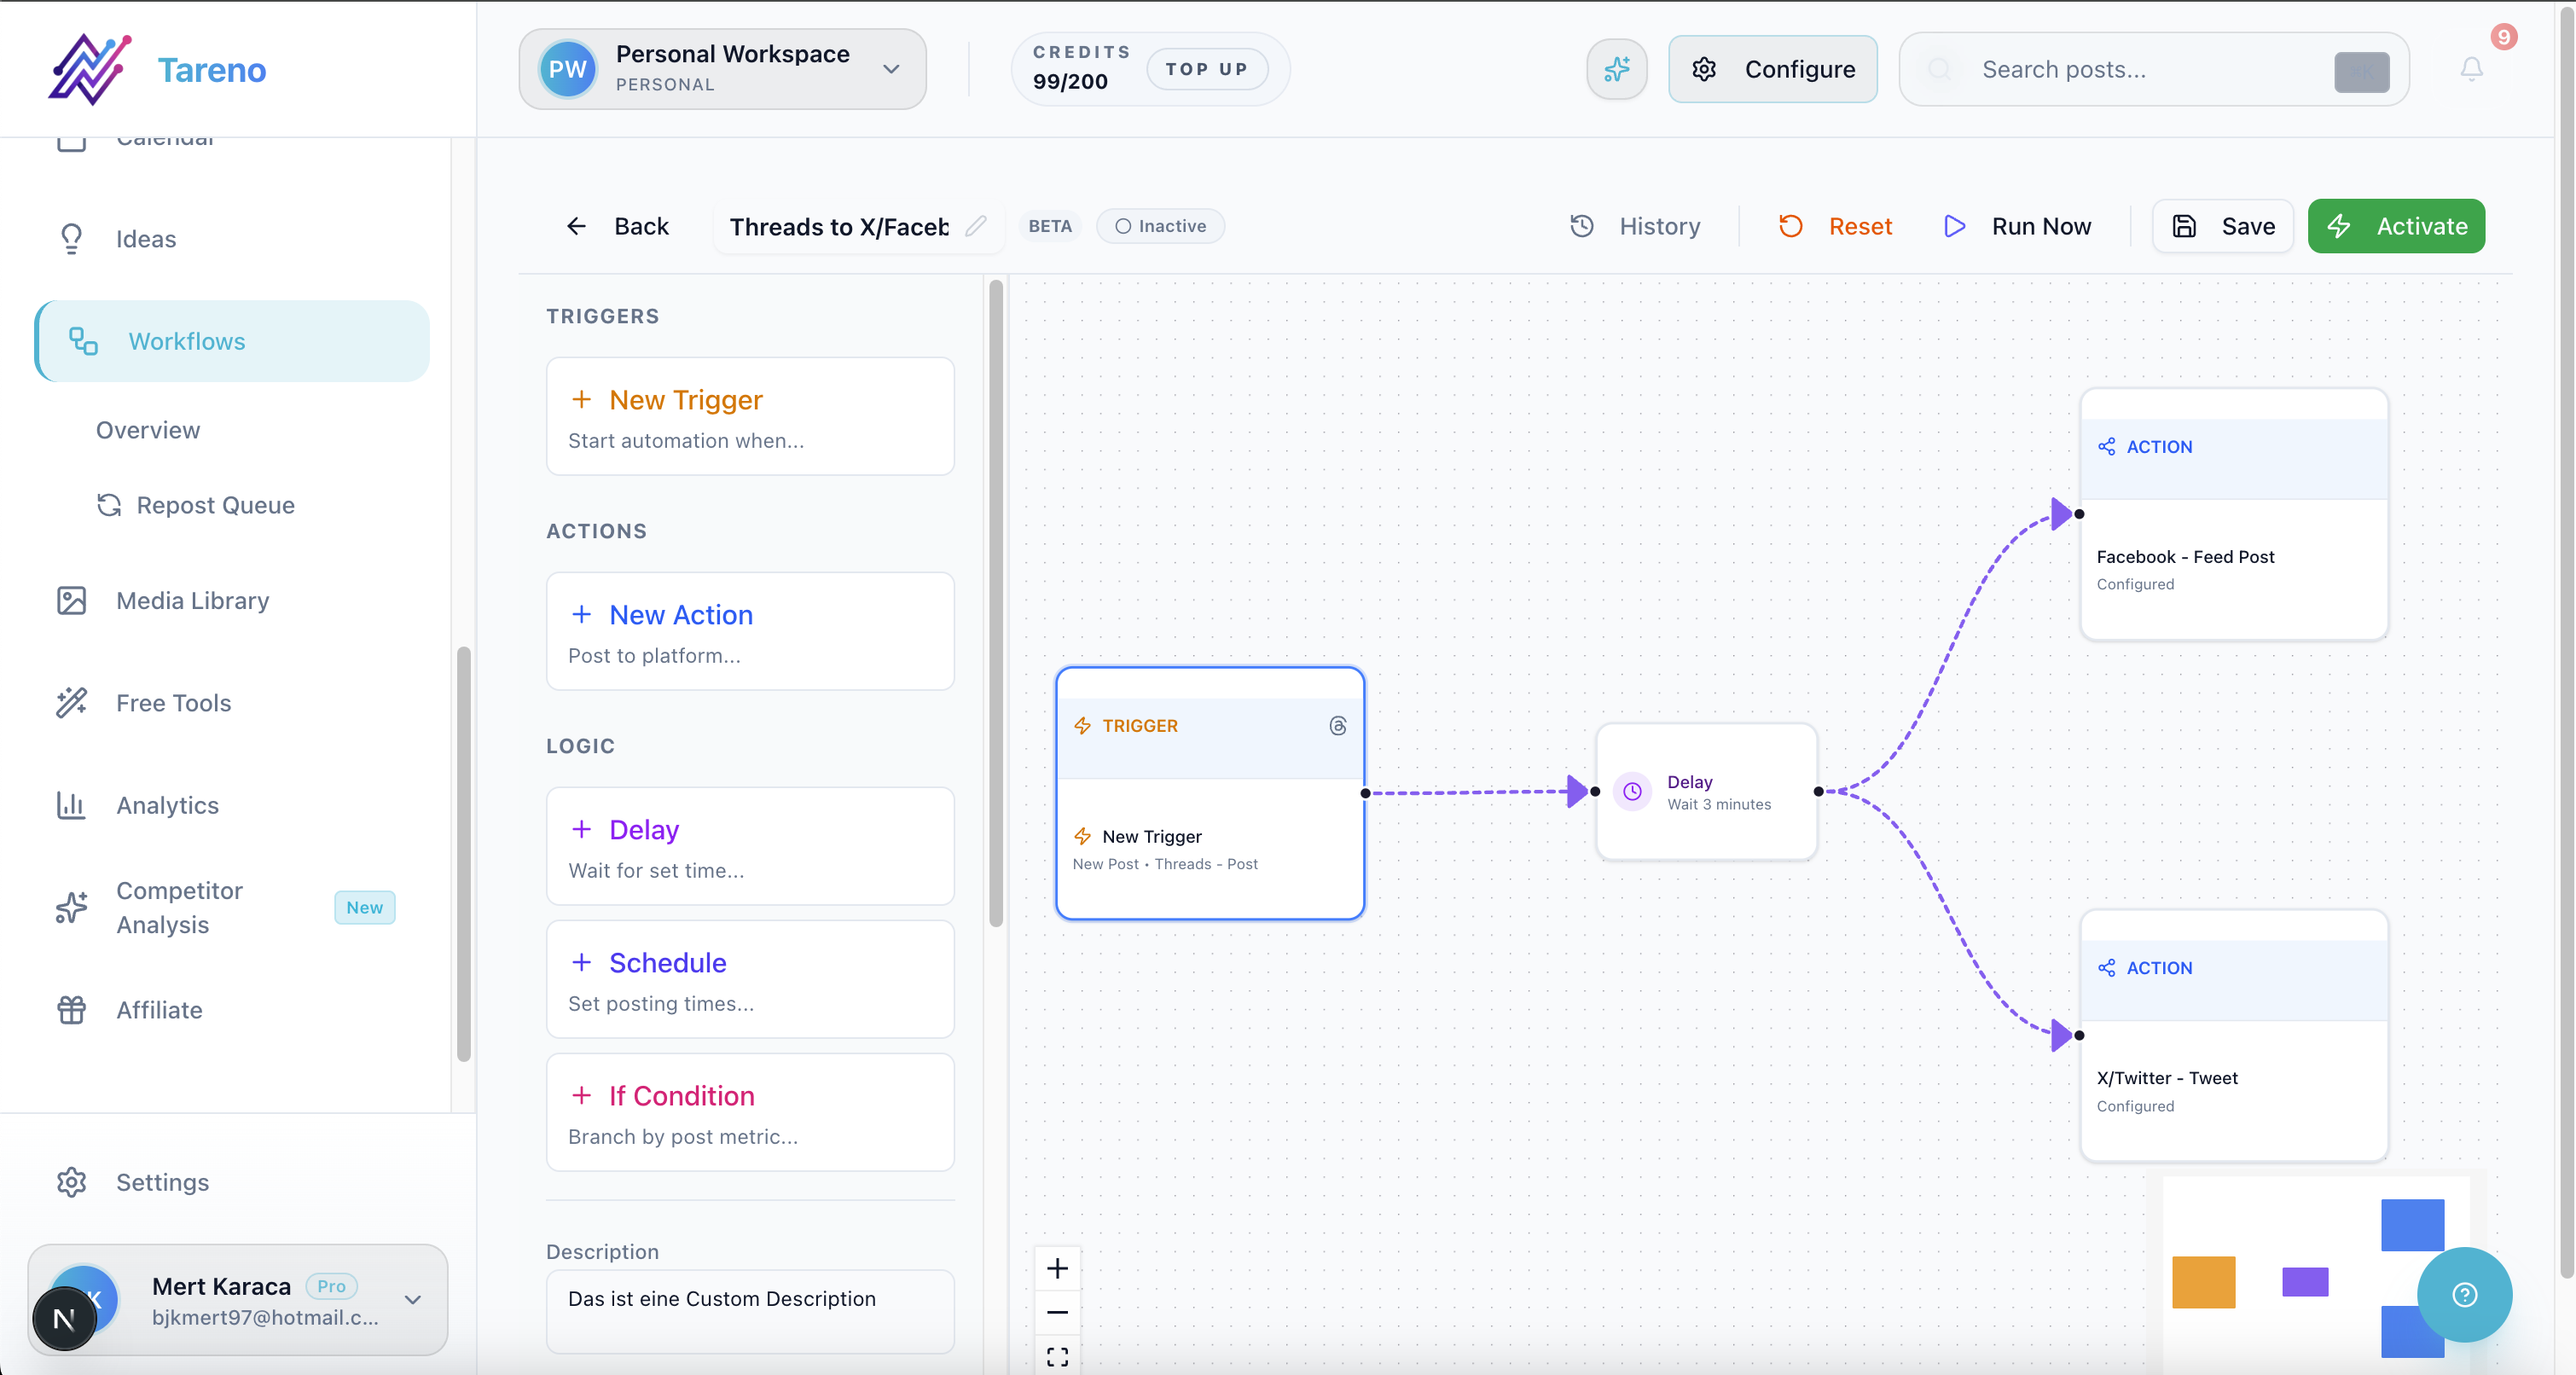2576x1375 pixels.
Task: Add a Schedule logic block
Action: point(750,979)
